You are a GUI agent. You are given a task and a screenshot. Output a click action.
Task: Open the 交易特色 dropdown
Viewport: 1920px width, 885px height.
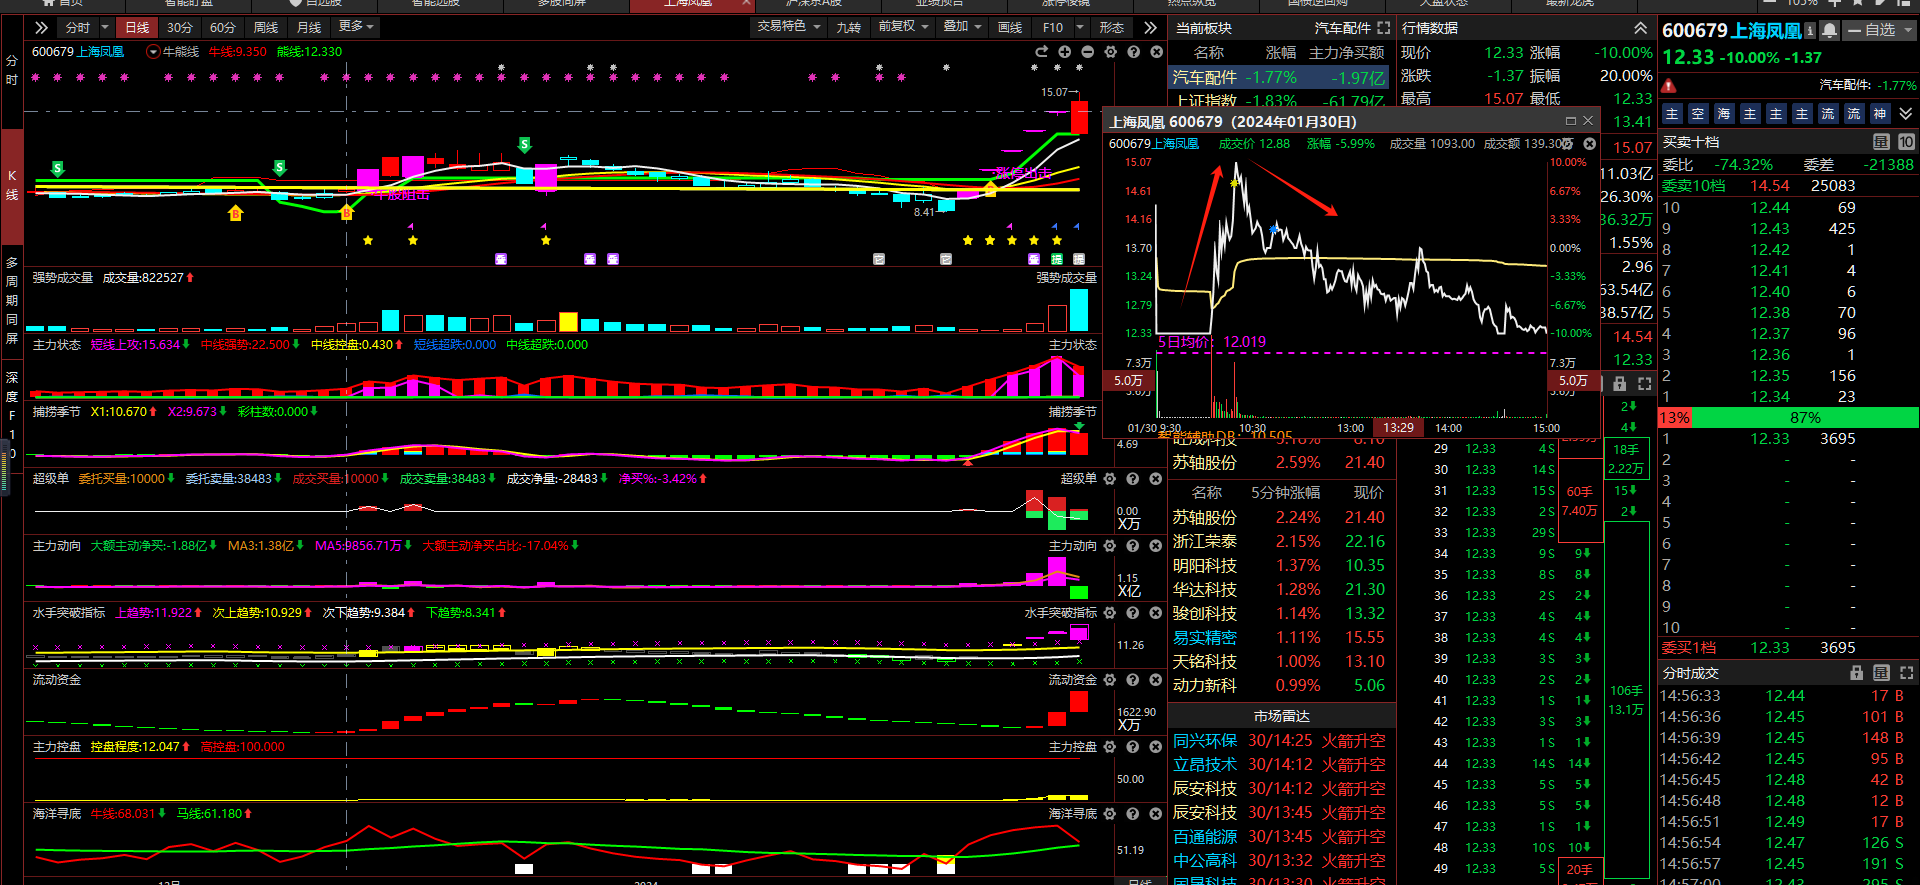[789, 26]
